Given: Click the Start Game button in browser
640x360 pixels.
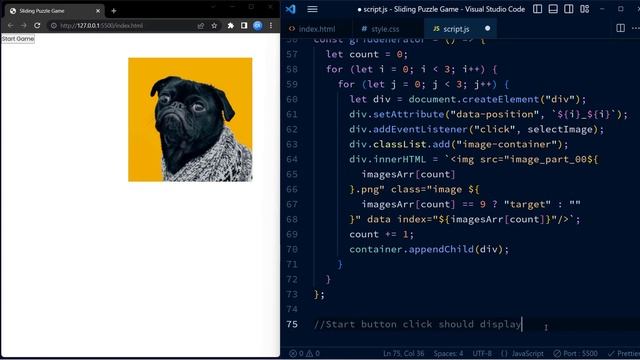Looking at the screenshot, I should pyautogui.click(x=18, y=39).
